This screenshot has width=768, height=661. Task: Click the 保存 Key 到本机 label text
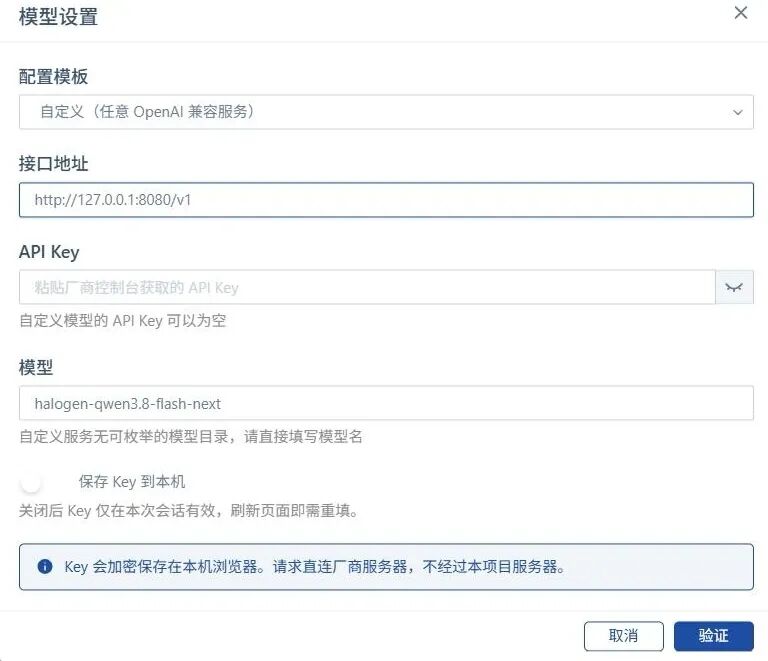pos(132,482)
